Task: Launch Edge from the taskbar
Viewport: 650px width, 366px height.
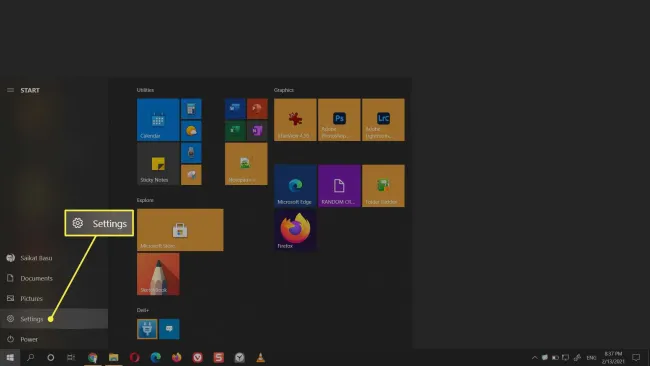Action: coord(155,357)
